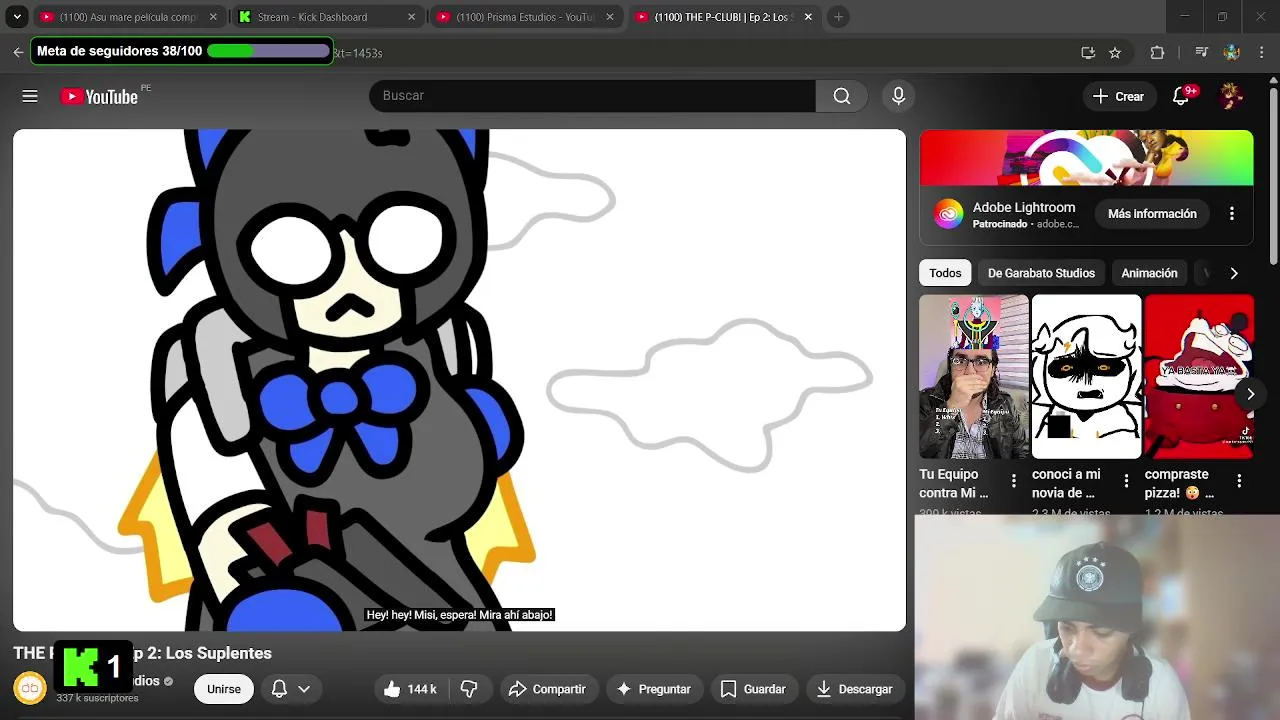
Task: Focus the Buscar search field
Action: pyautogui.click(x=592, y=96)
